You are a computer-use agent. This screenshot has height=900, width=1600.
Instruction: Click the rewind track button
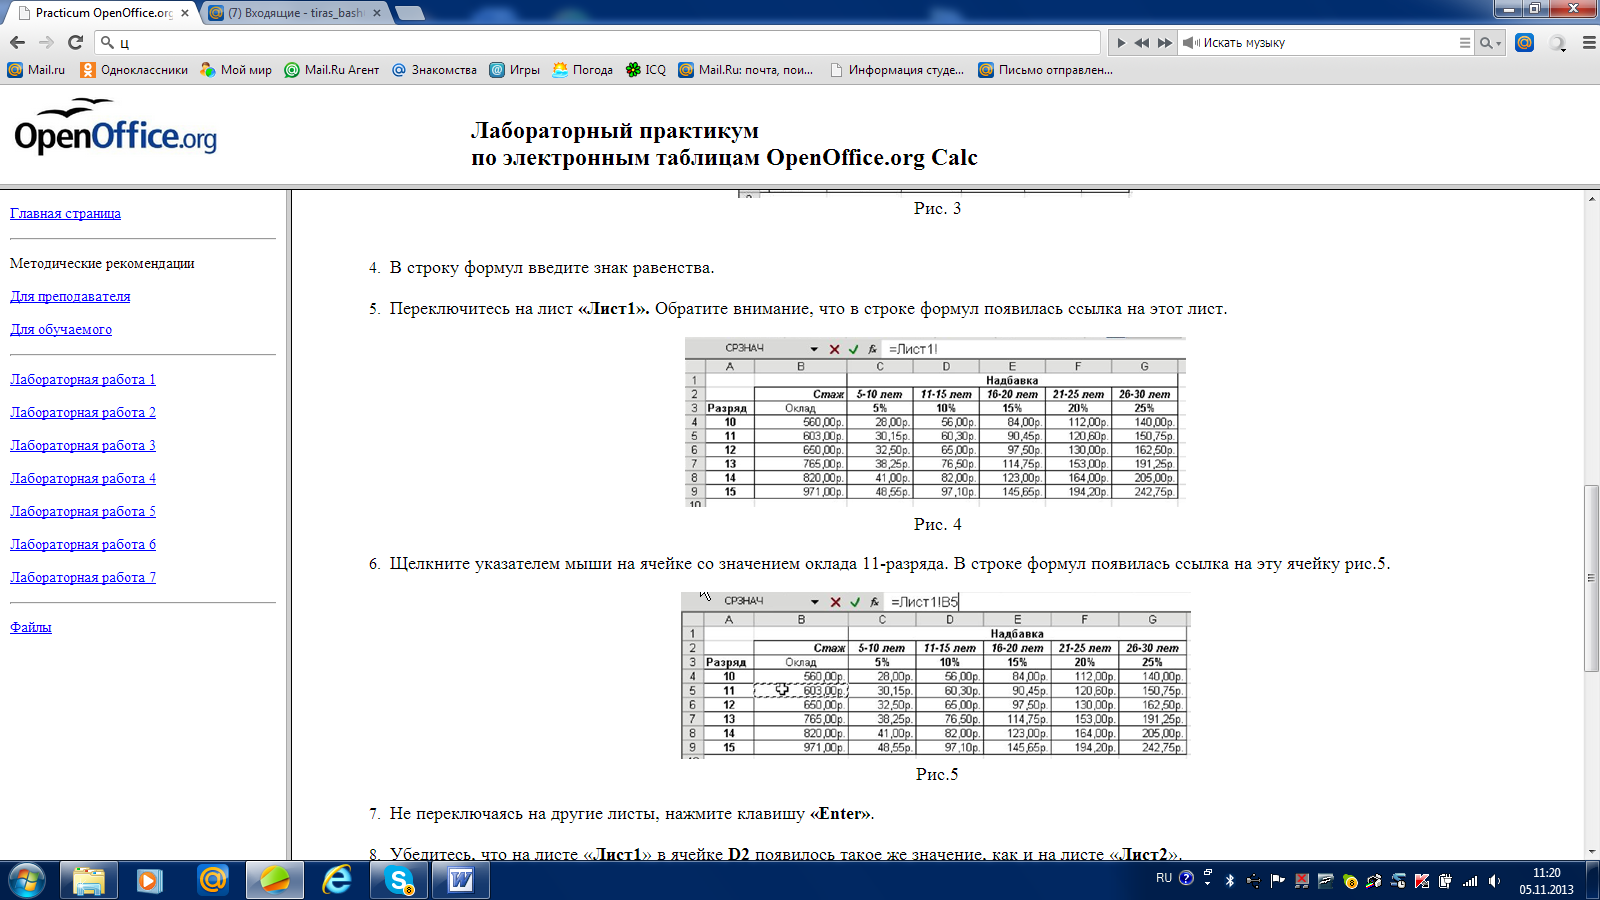point(1142,43)
